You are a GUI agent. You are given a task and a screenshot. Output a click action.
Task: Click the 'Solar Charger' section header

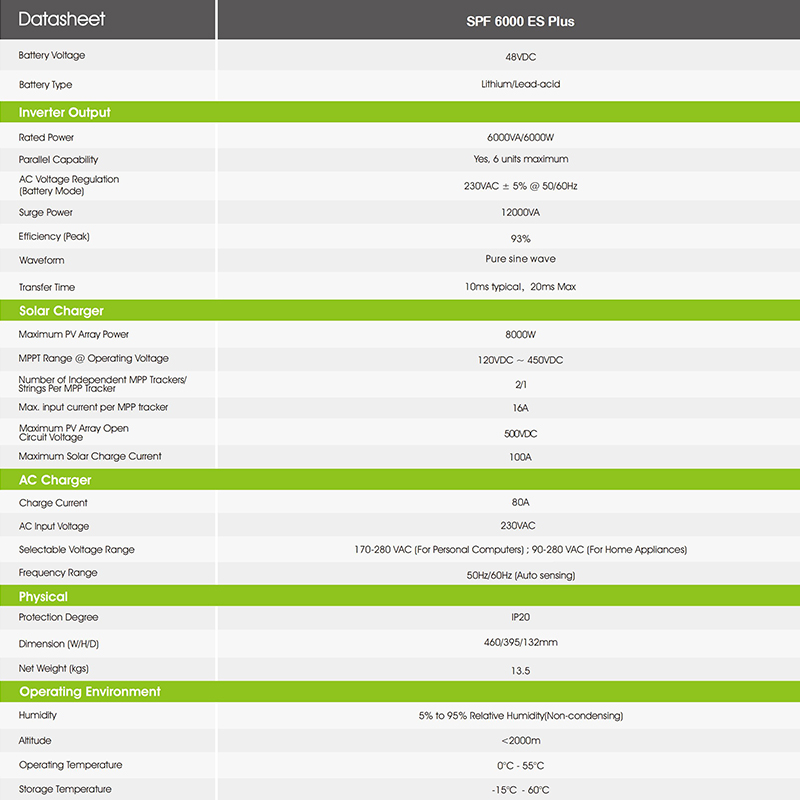click(x=61, y=311)
